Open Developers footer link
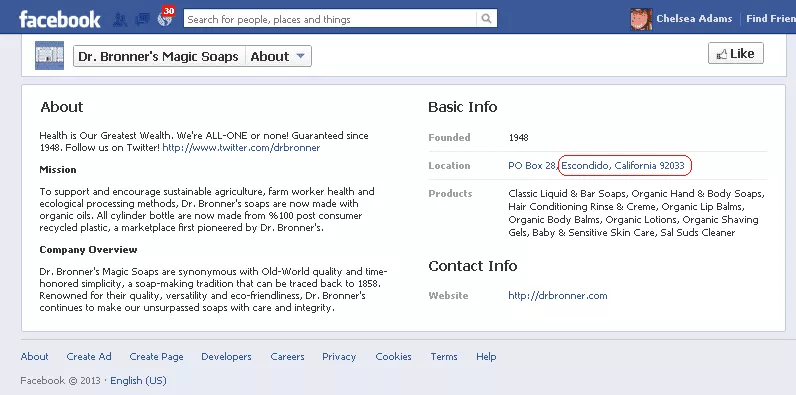796x395 pixels. tap(226, 356)
